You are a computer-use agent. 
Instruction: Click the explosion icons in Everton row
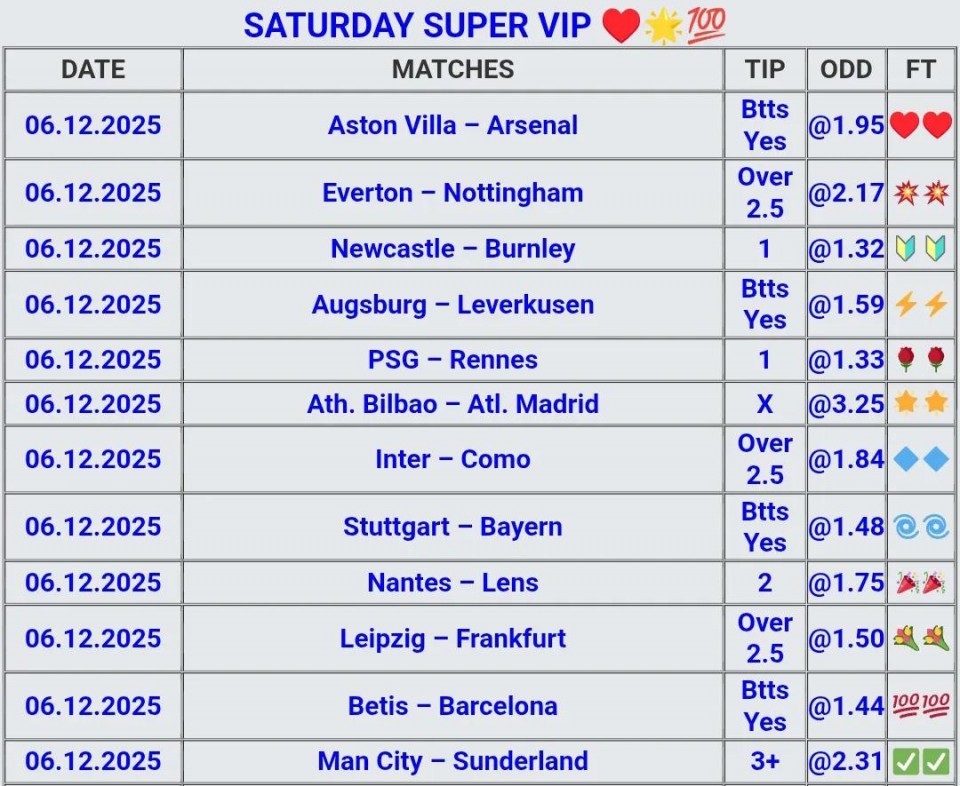(920, 193)
